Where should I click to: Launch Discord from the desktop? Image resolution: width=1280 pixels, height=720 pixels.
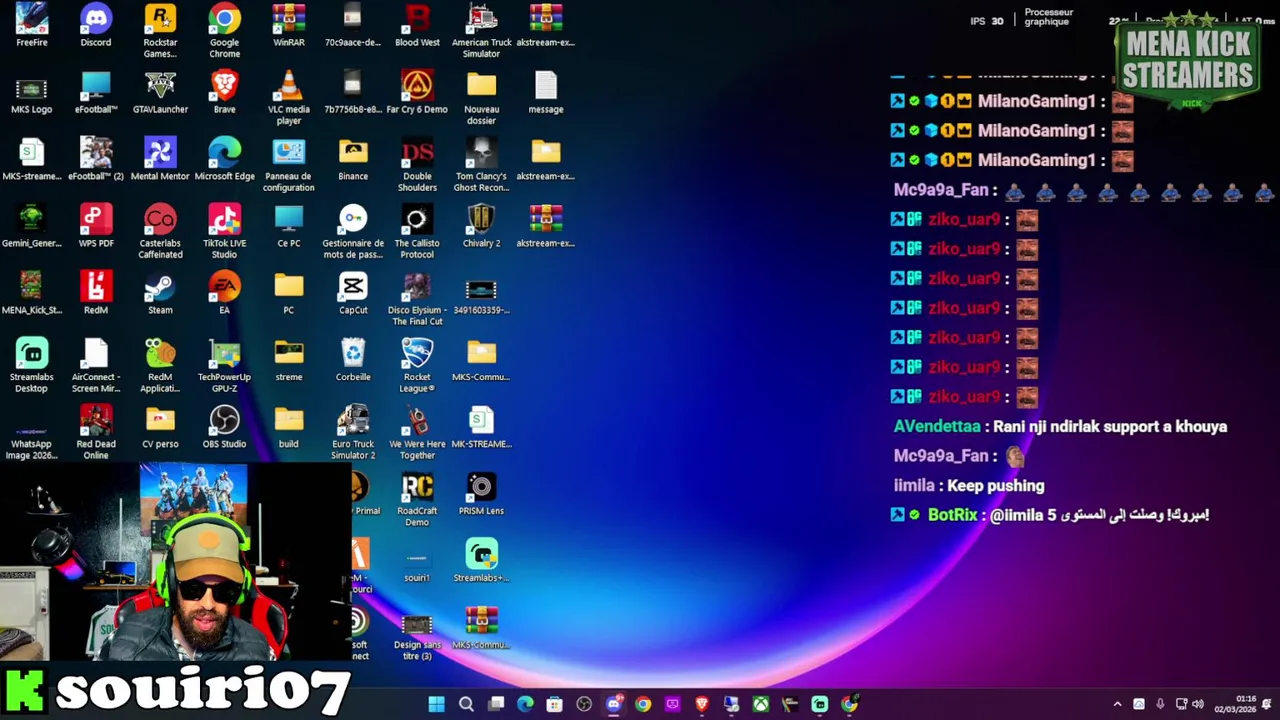(x=96, y=25)
